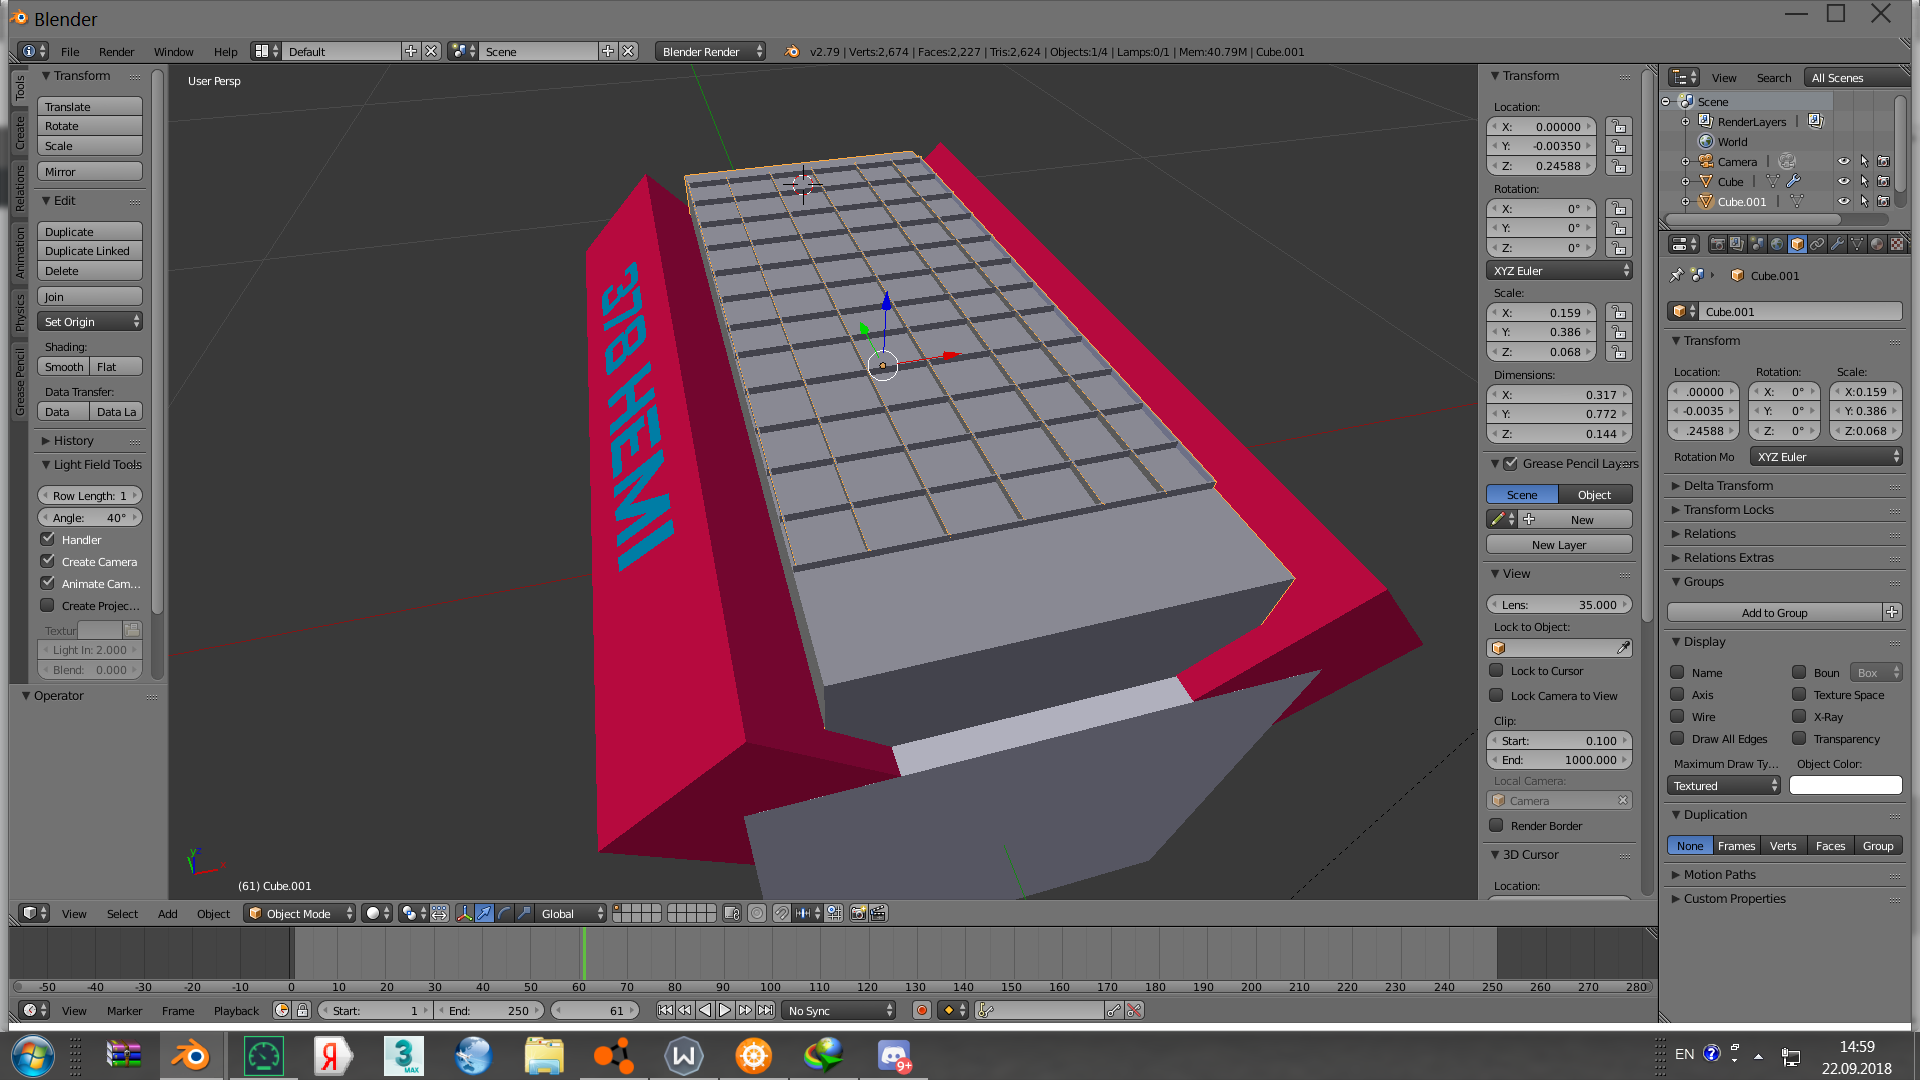Click the Translate button

pos(90,106)
